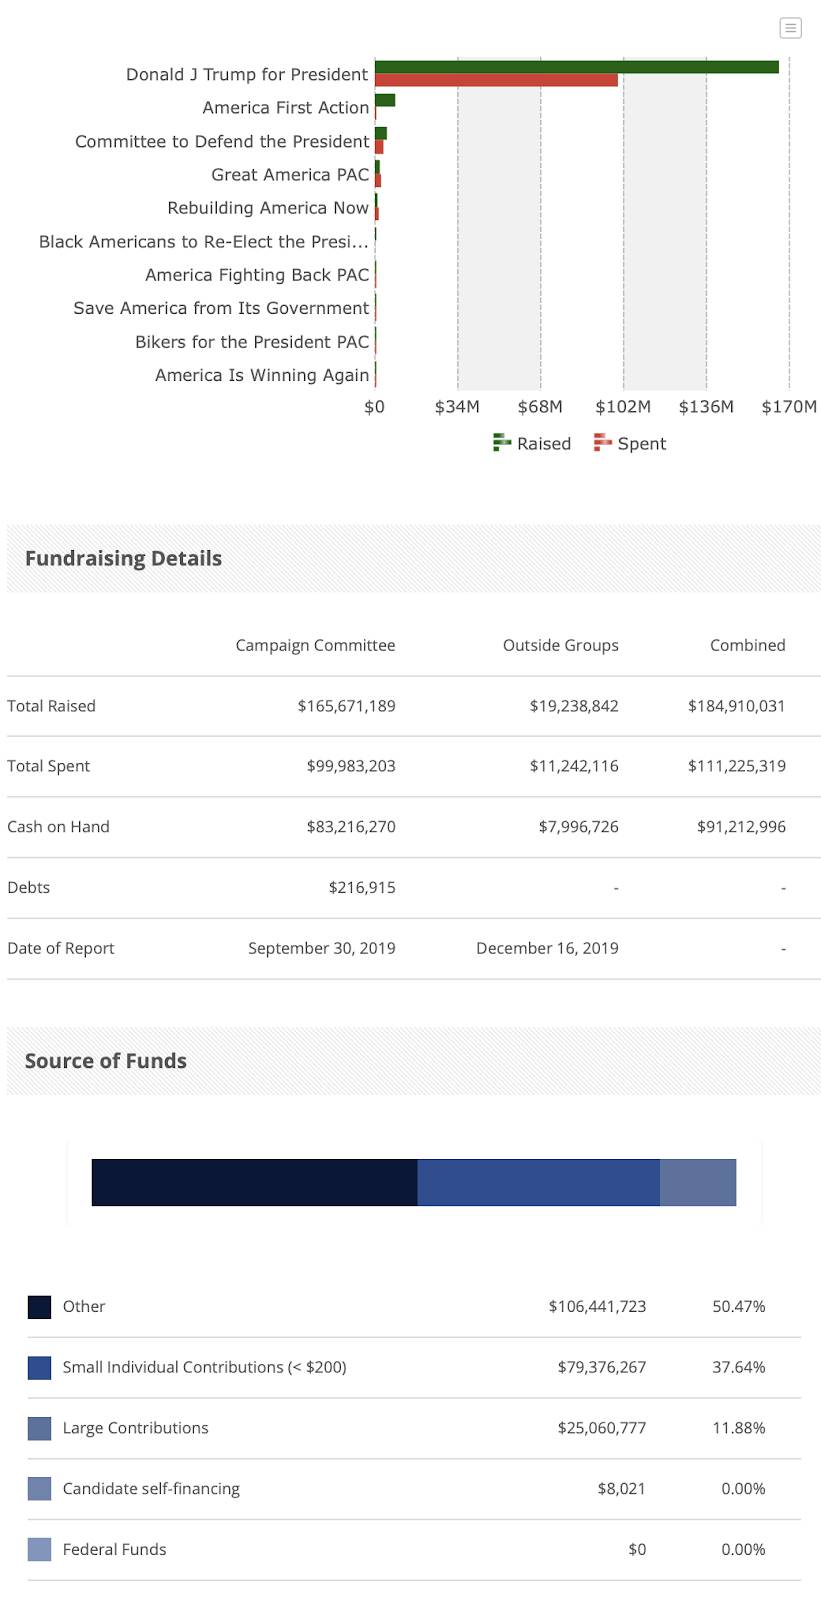821x1600 pixels.
Task: Click the Small Individual Contributions color swatch
Action: (x=39, y=1367)
